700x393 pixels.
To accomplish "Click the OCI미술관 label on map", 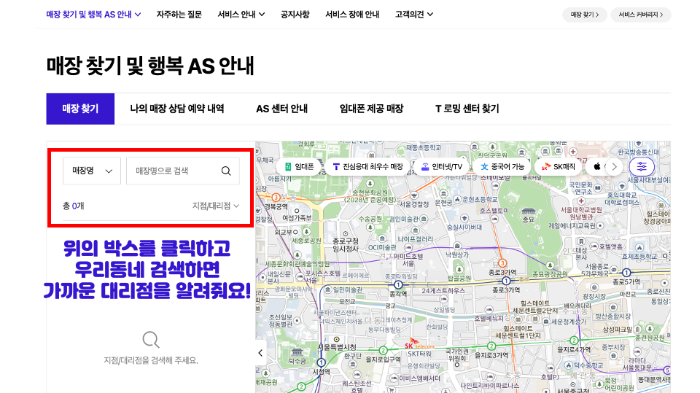I will tap(382, 247).
